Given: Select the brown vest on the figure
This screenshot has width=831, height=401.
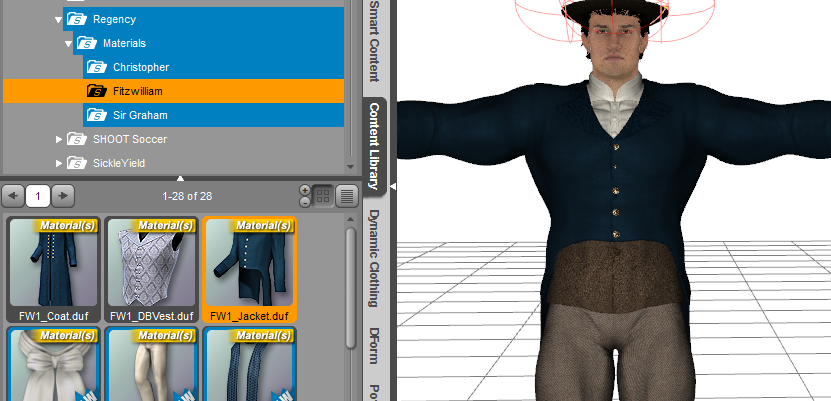Looking at the screenshot, I should point(614,275).
